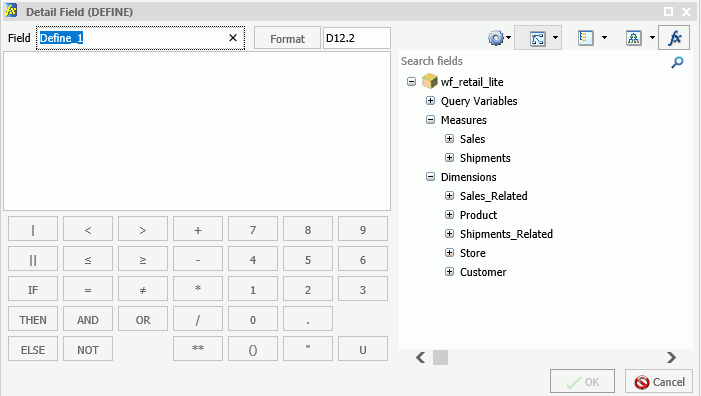The width and height of the screenshot is (701, 396).
Task: Click the Format button
Action: point(287,38)
